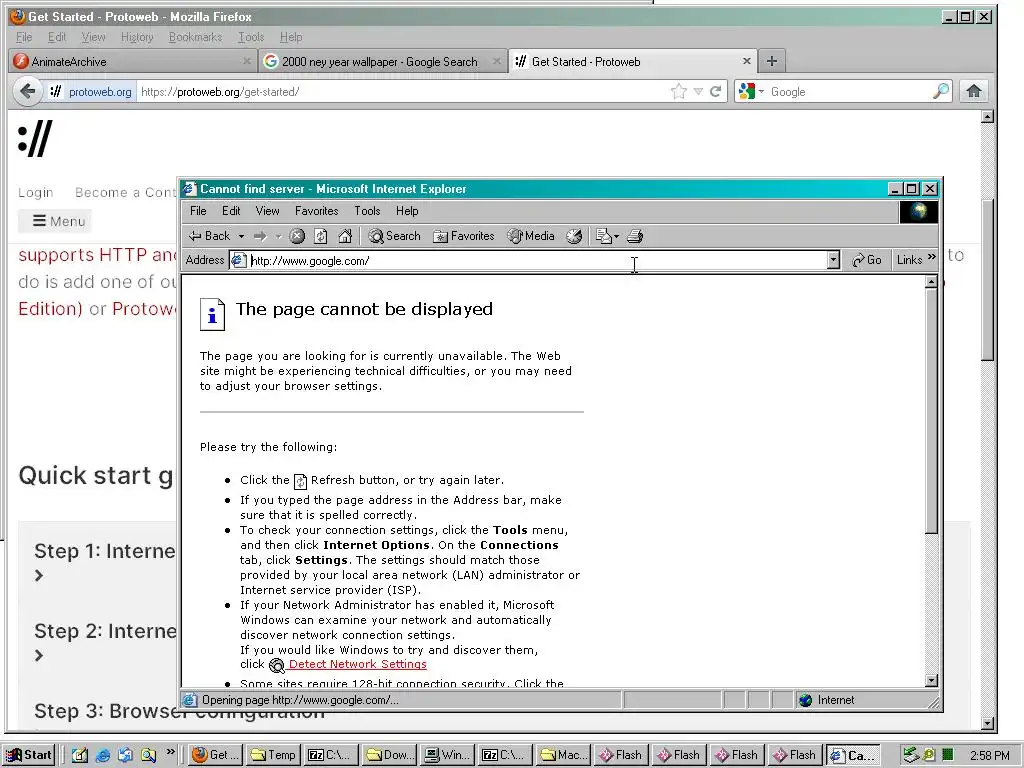Expand Step 1 Internet section chevron
The image size is (1024, 768).
(39, 575)
